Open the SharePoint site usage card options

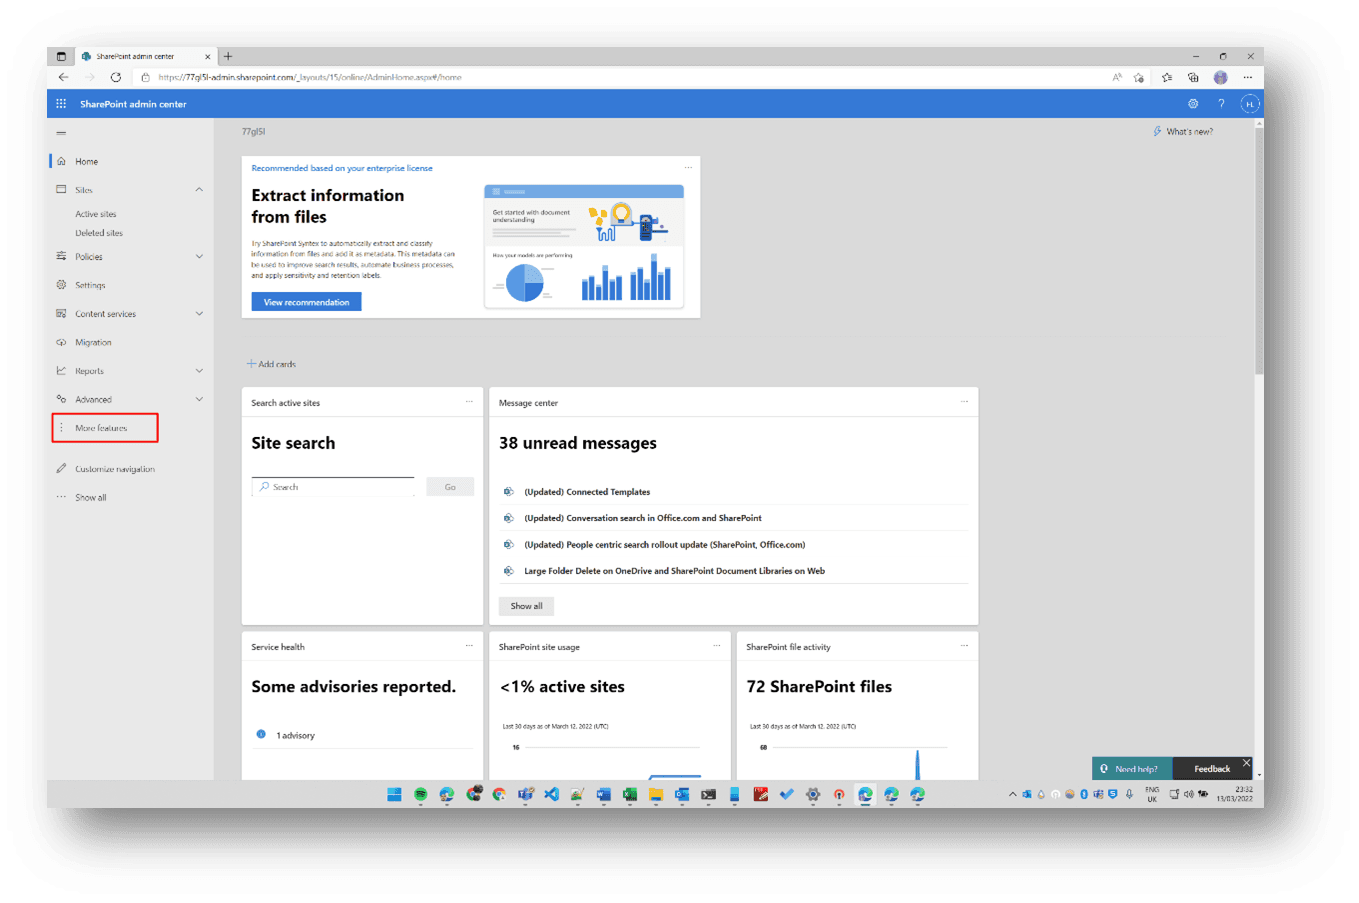tap(716, 646)
